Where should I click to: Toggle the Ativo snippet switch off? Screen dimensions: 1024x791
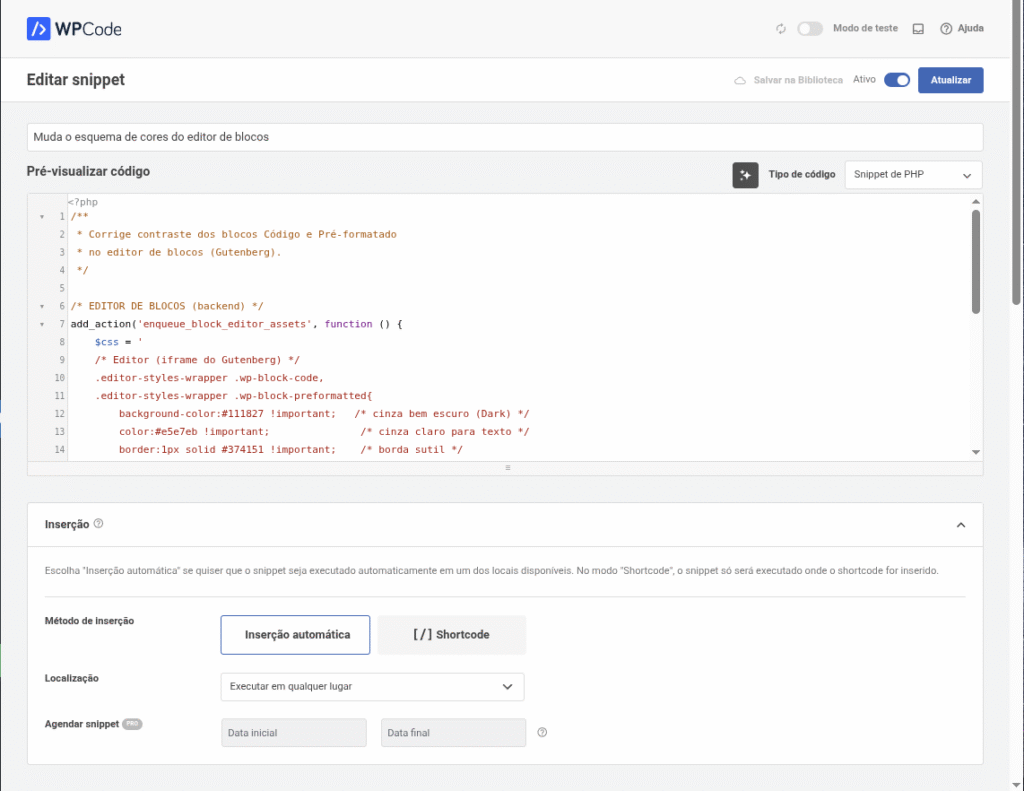896,80
